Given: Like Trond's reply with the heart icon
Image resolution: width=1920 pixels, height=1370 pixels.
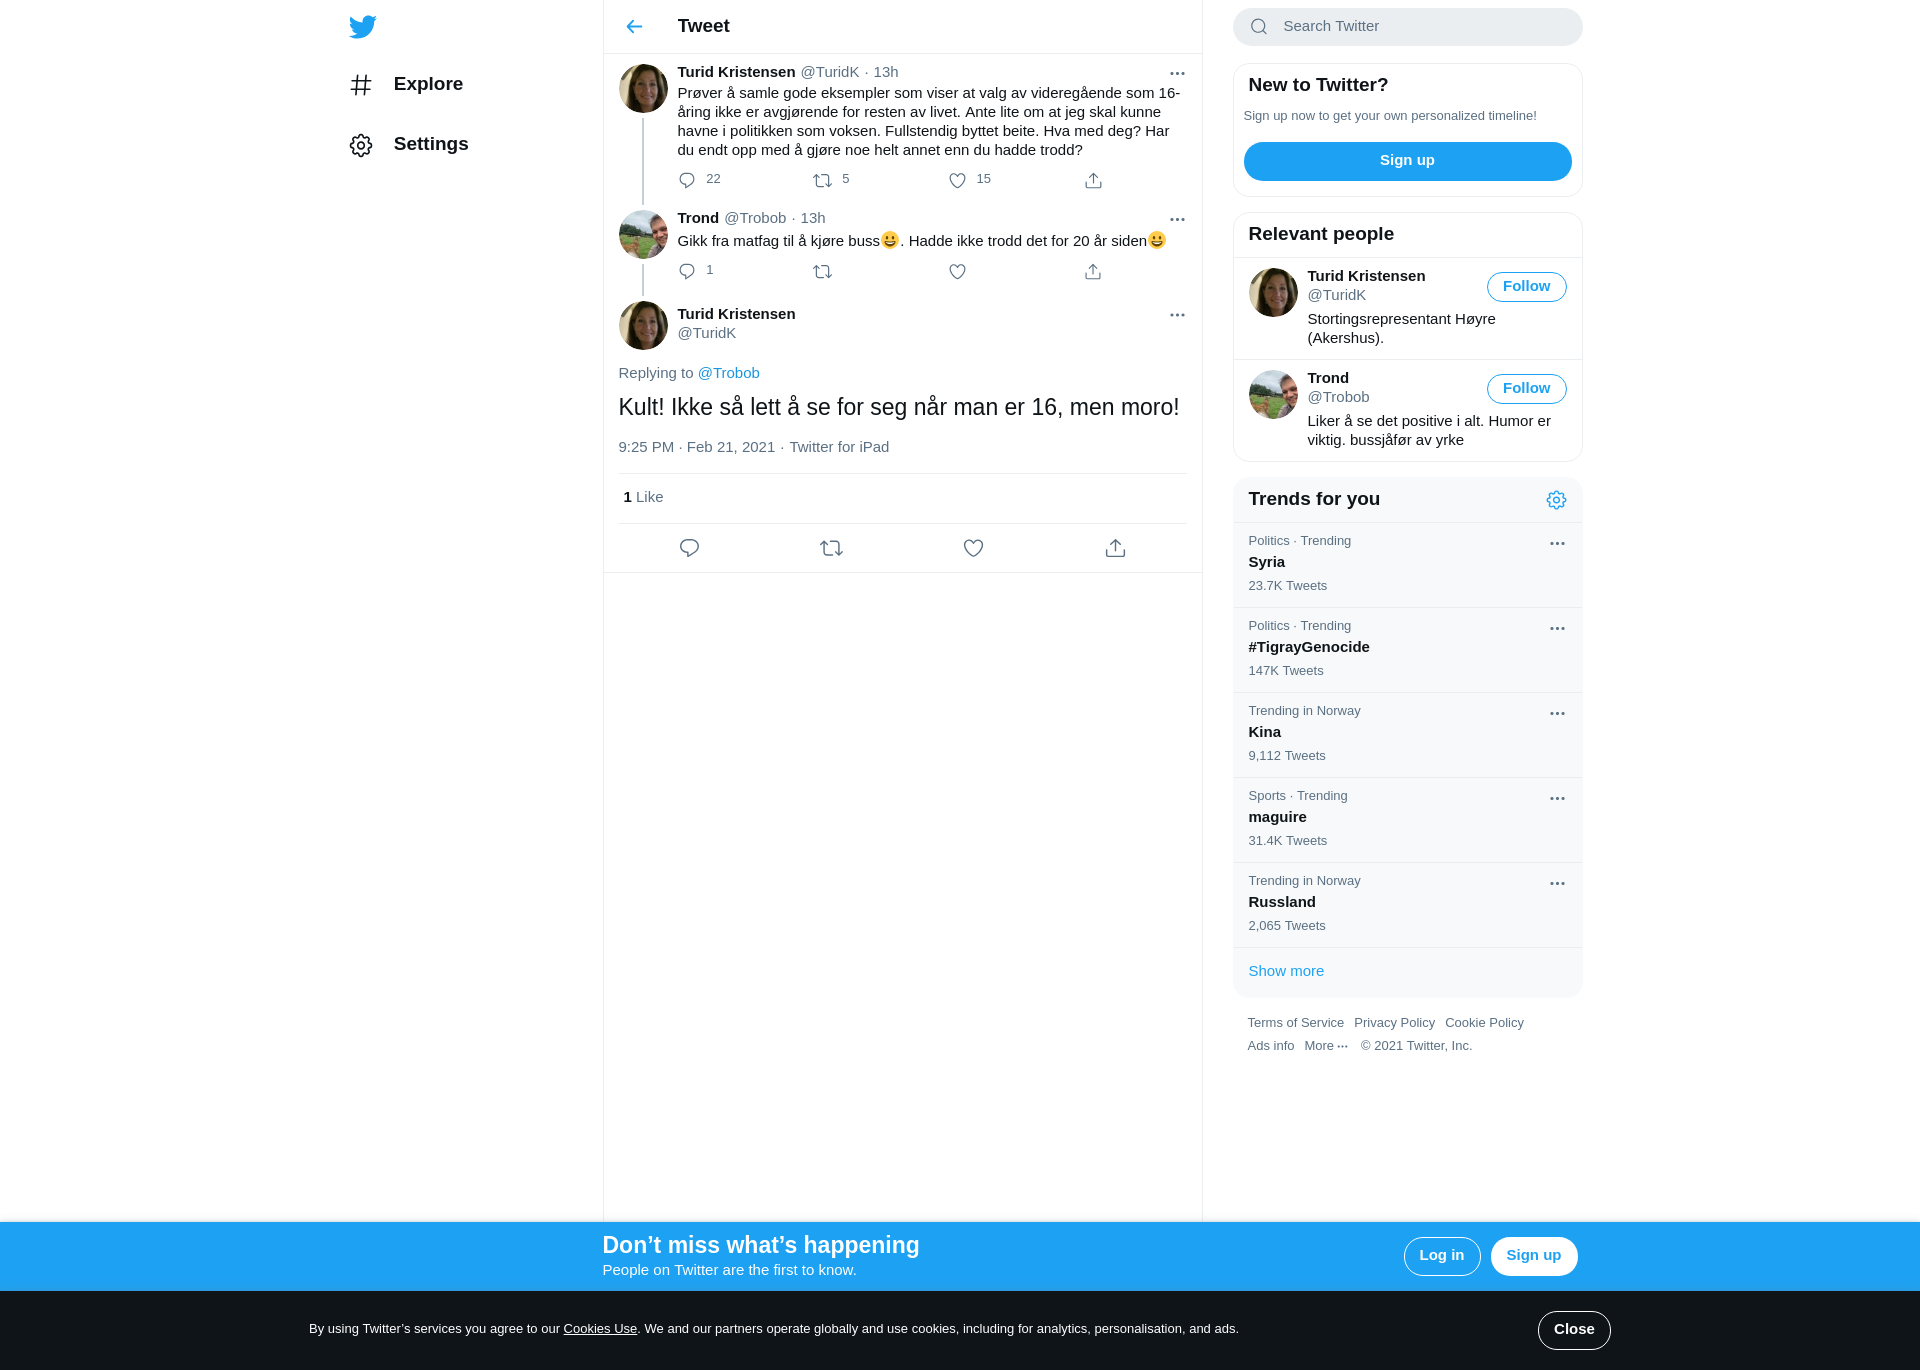Looking at the screenshot, I should pyautogui.click(x=957, y=272).
